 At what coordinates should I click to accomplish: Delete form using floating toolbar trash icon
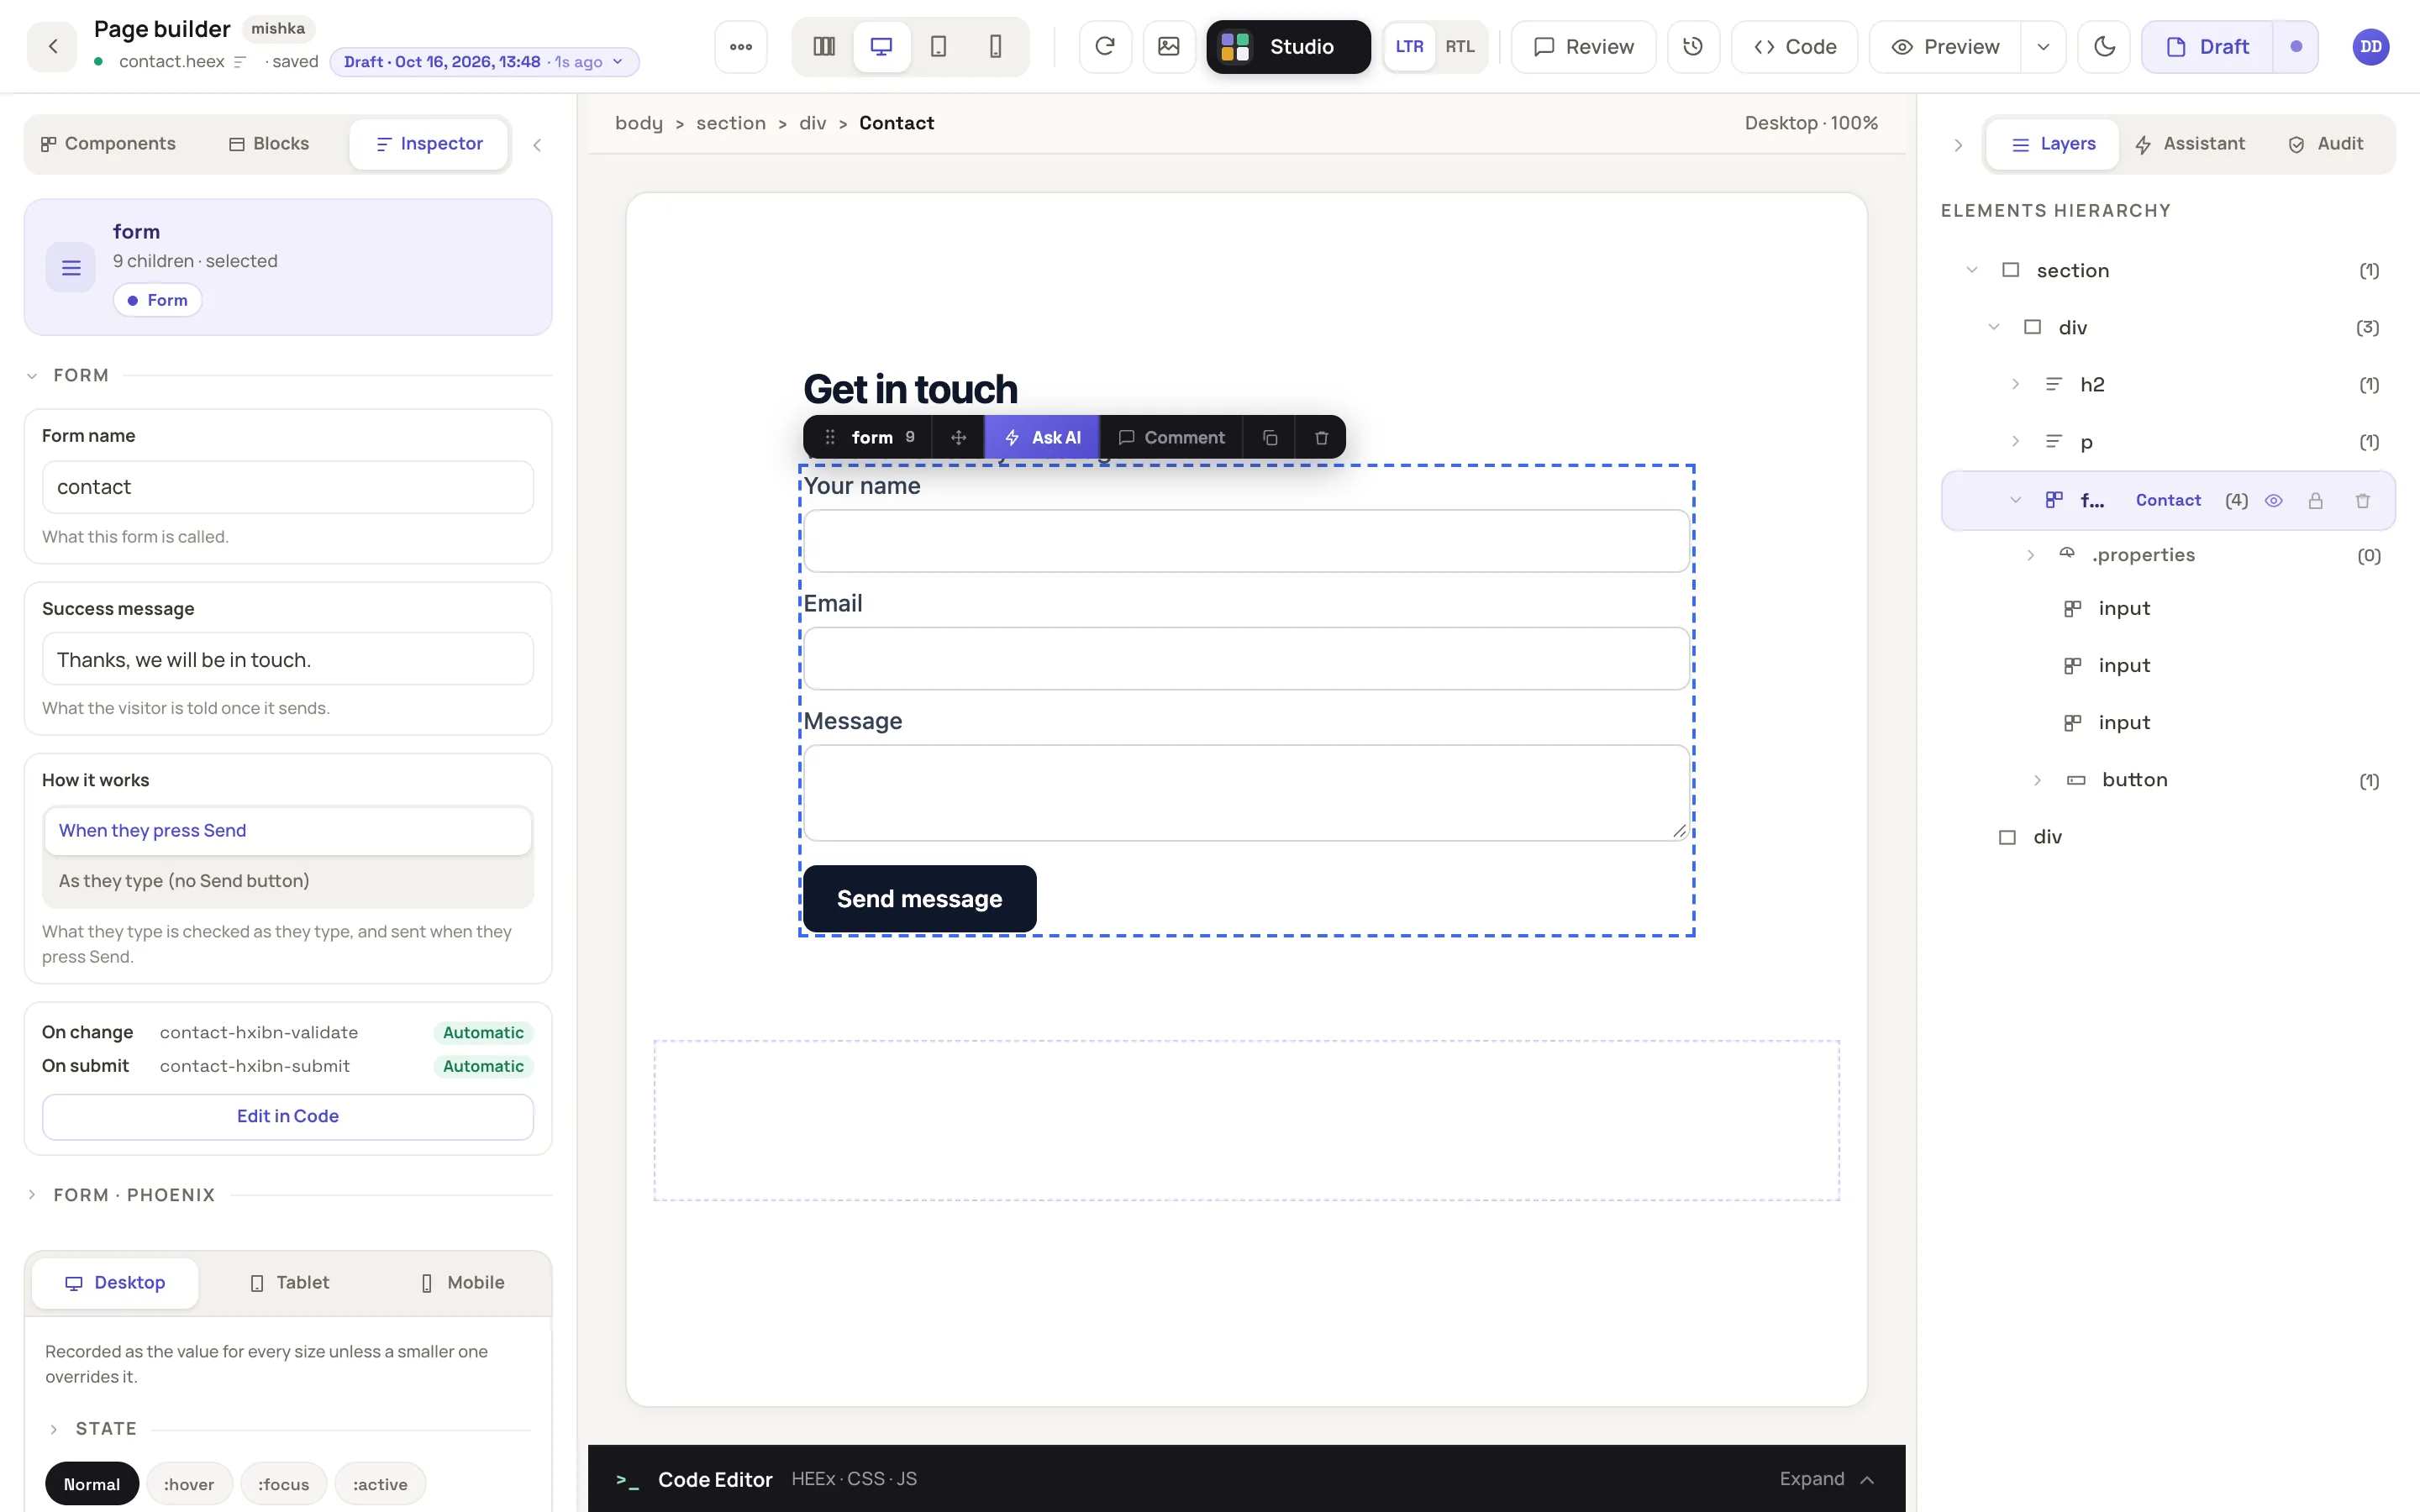(x=1321, y=437)
